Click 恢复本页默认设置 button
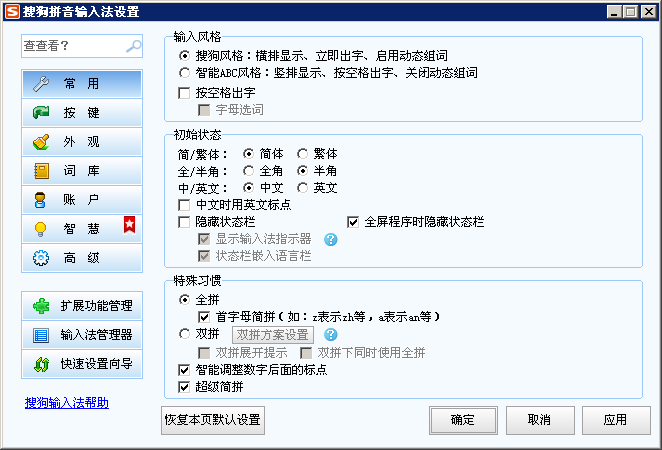This screenshot has width=662, height=450. click(x=213, y=420)
